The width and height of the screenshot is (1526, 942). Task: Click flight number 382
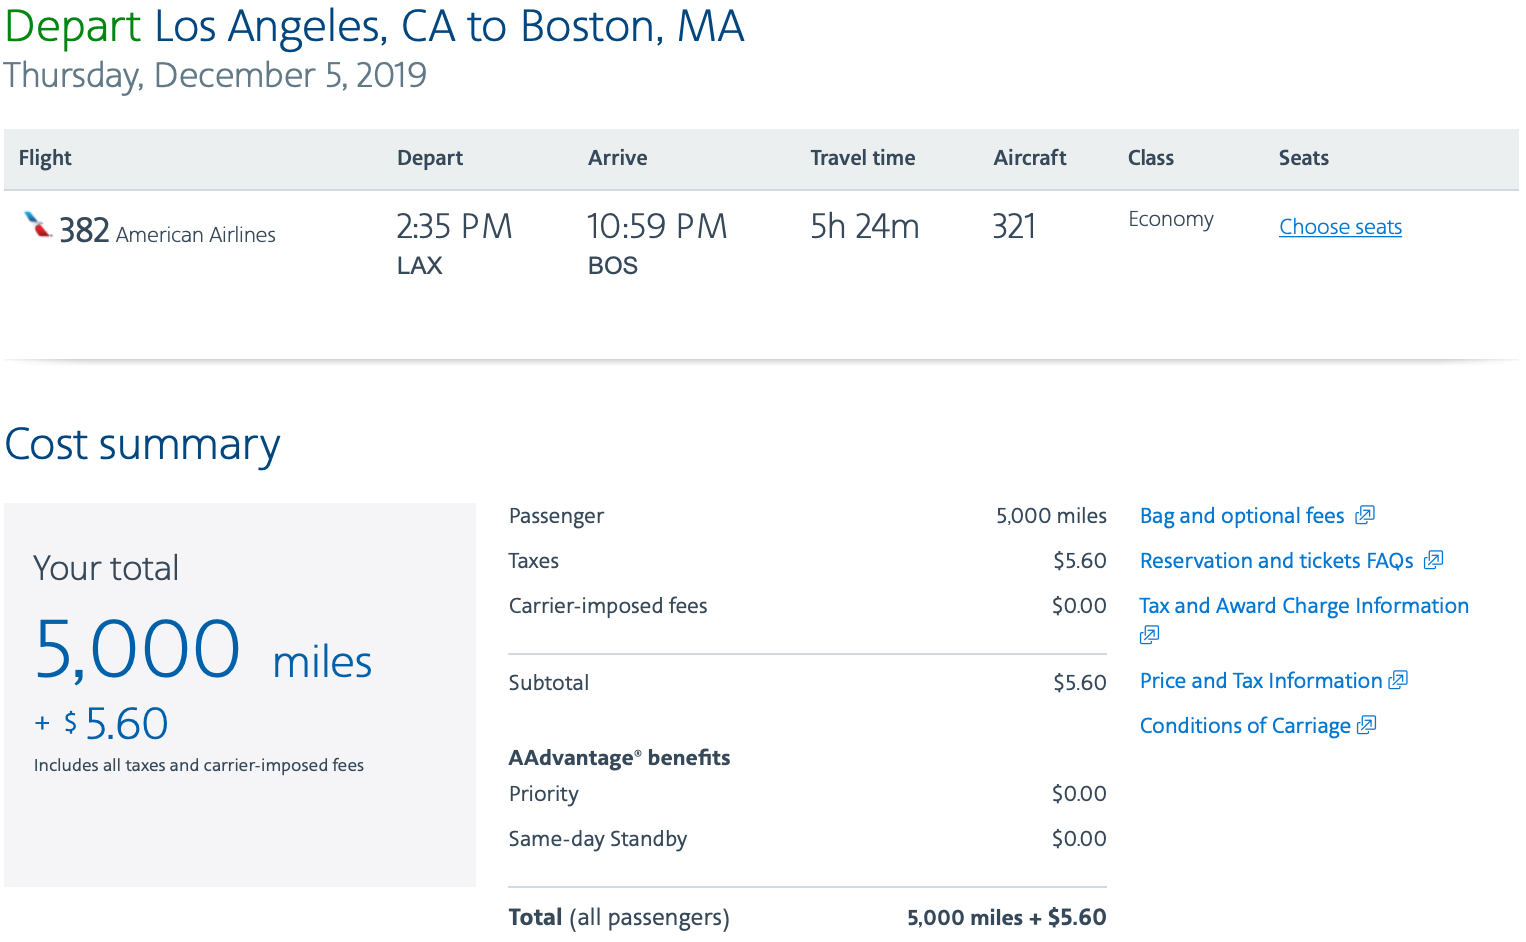point(84,231)
